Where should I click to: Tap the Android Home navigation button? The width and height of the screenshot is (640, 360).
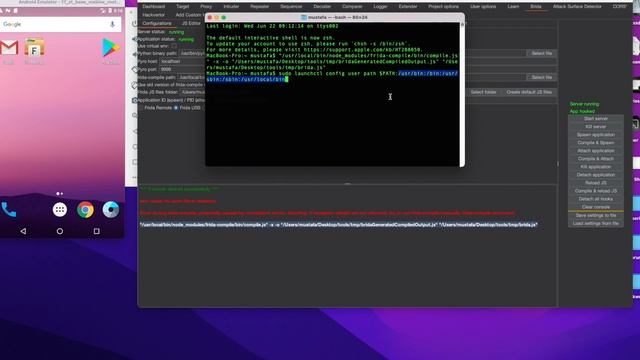[60, 231]
